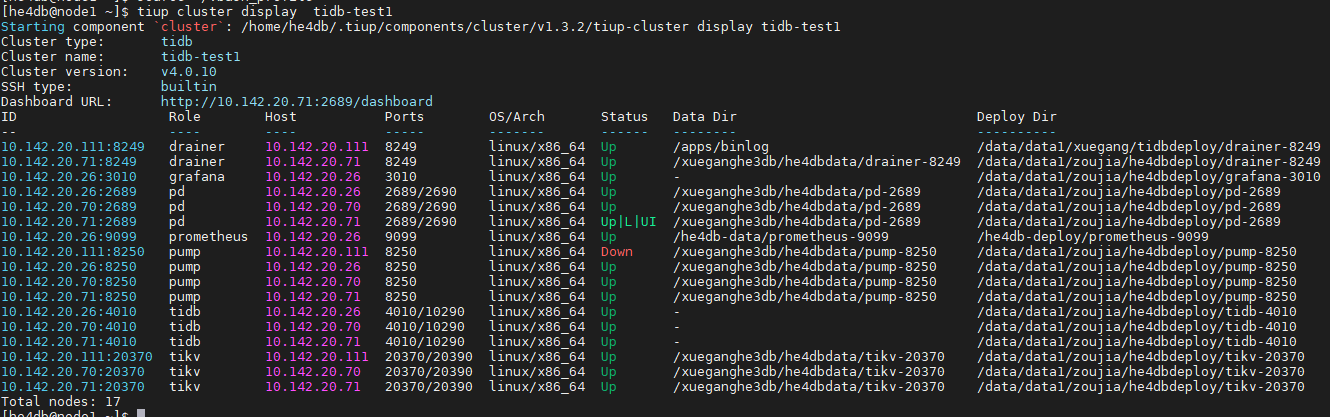Screen dimensions: 1330x417
Task: Click the grafana ID 10.142.20.26:3010
Action: 69,177
